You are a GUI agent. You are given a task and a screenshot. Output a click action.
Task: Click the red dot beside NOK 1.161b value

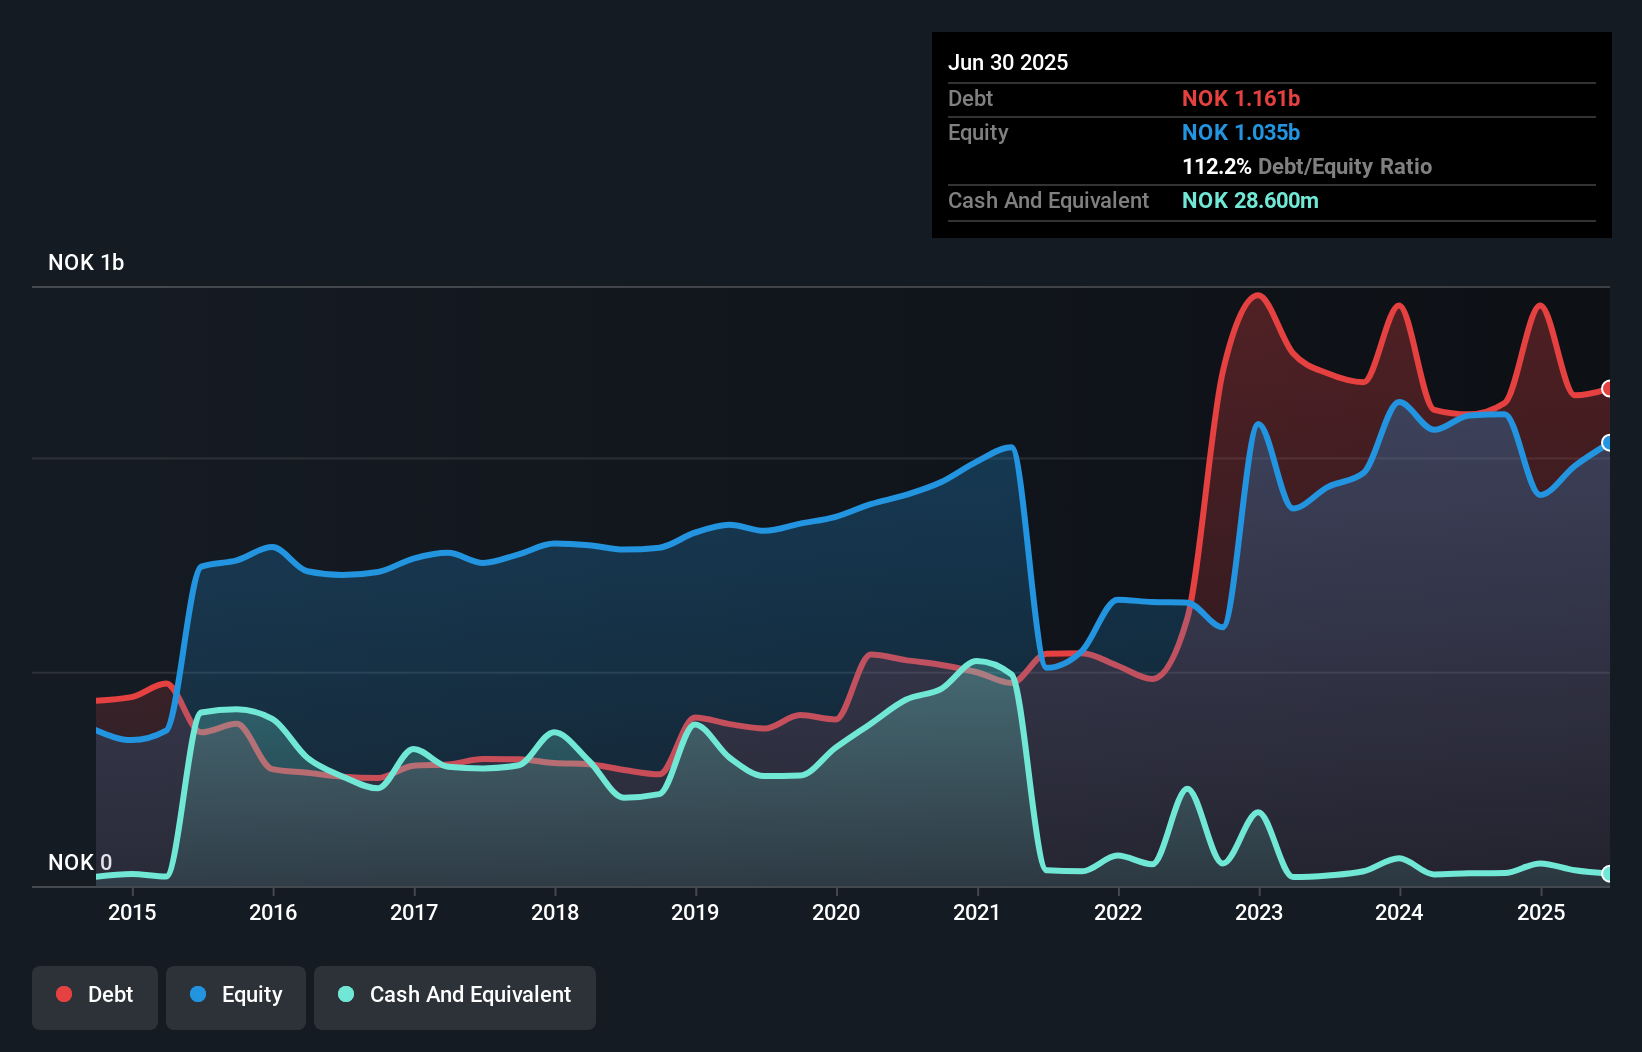[x=1241, y=98]
